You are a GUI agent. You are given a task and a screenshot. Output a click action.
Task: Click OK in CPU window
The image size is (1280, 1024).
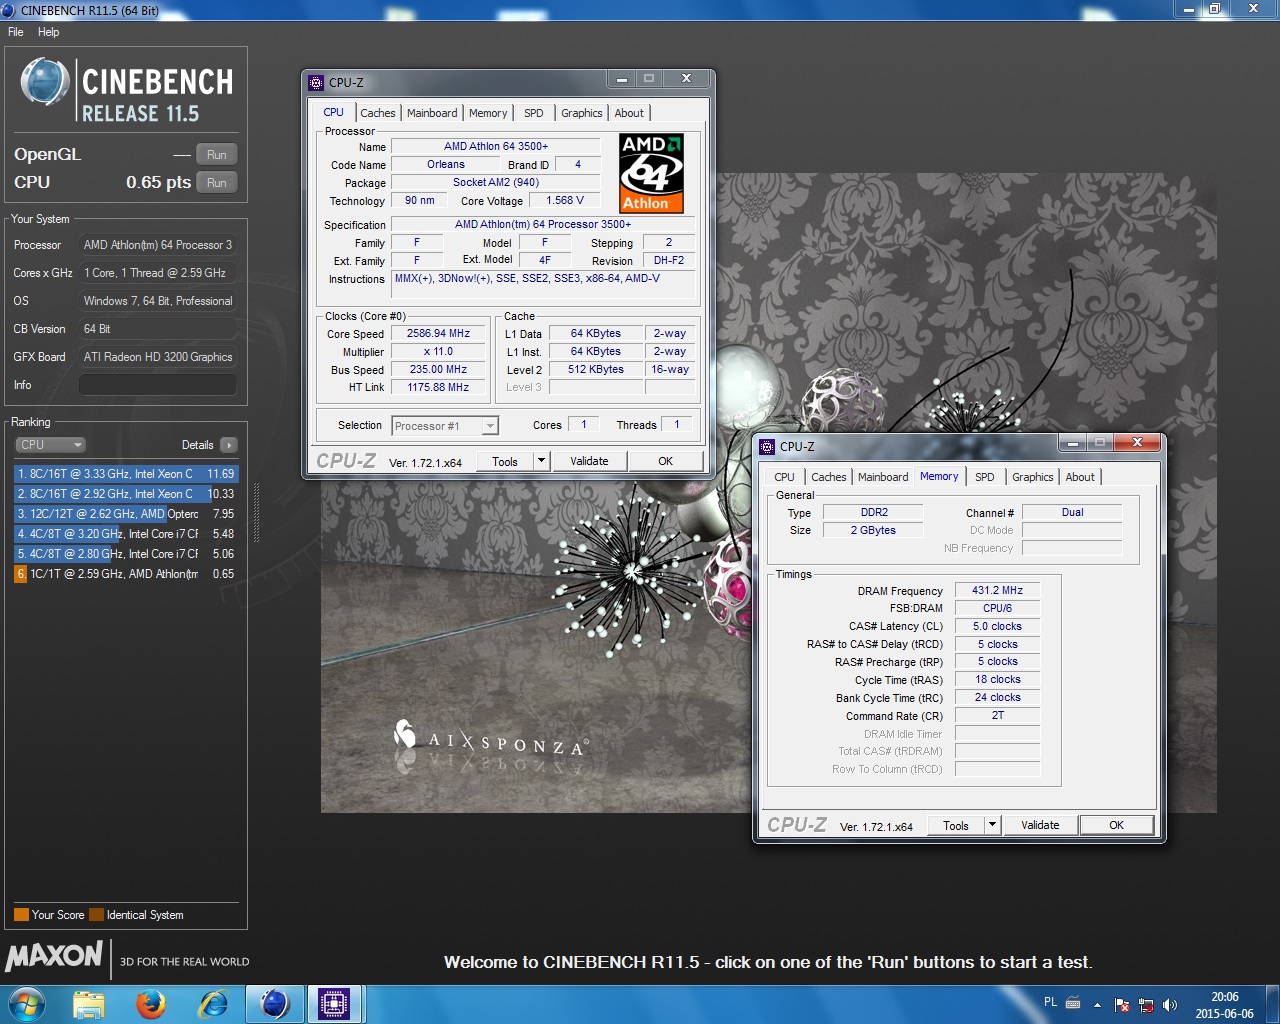(x=666, y=461)
